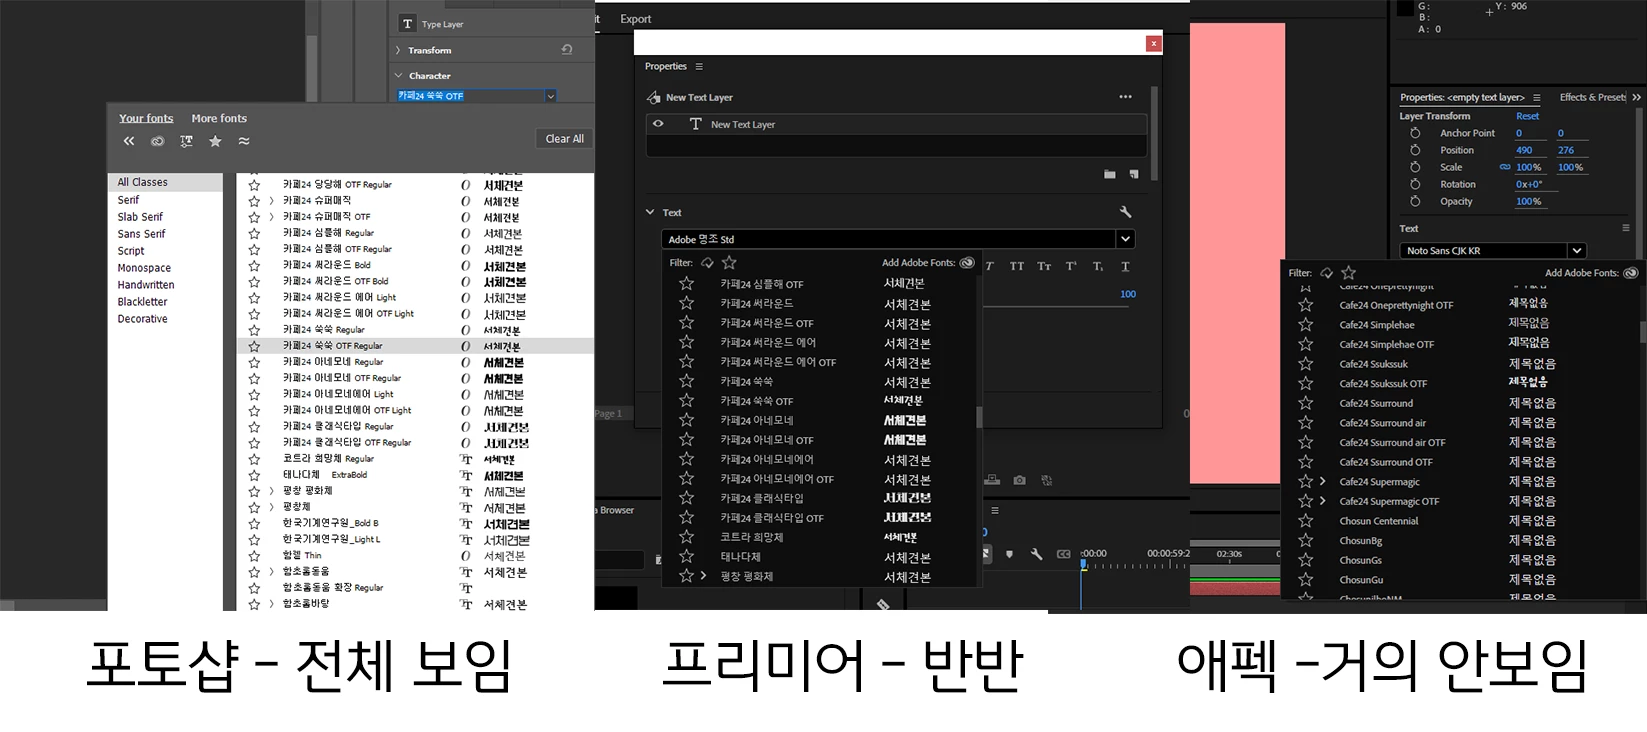
Task: Show more panels via double-arrow in After Effects
Action: [1636, 98]
